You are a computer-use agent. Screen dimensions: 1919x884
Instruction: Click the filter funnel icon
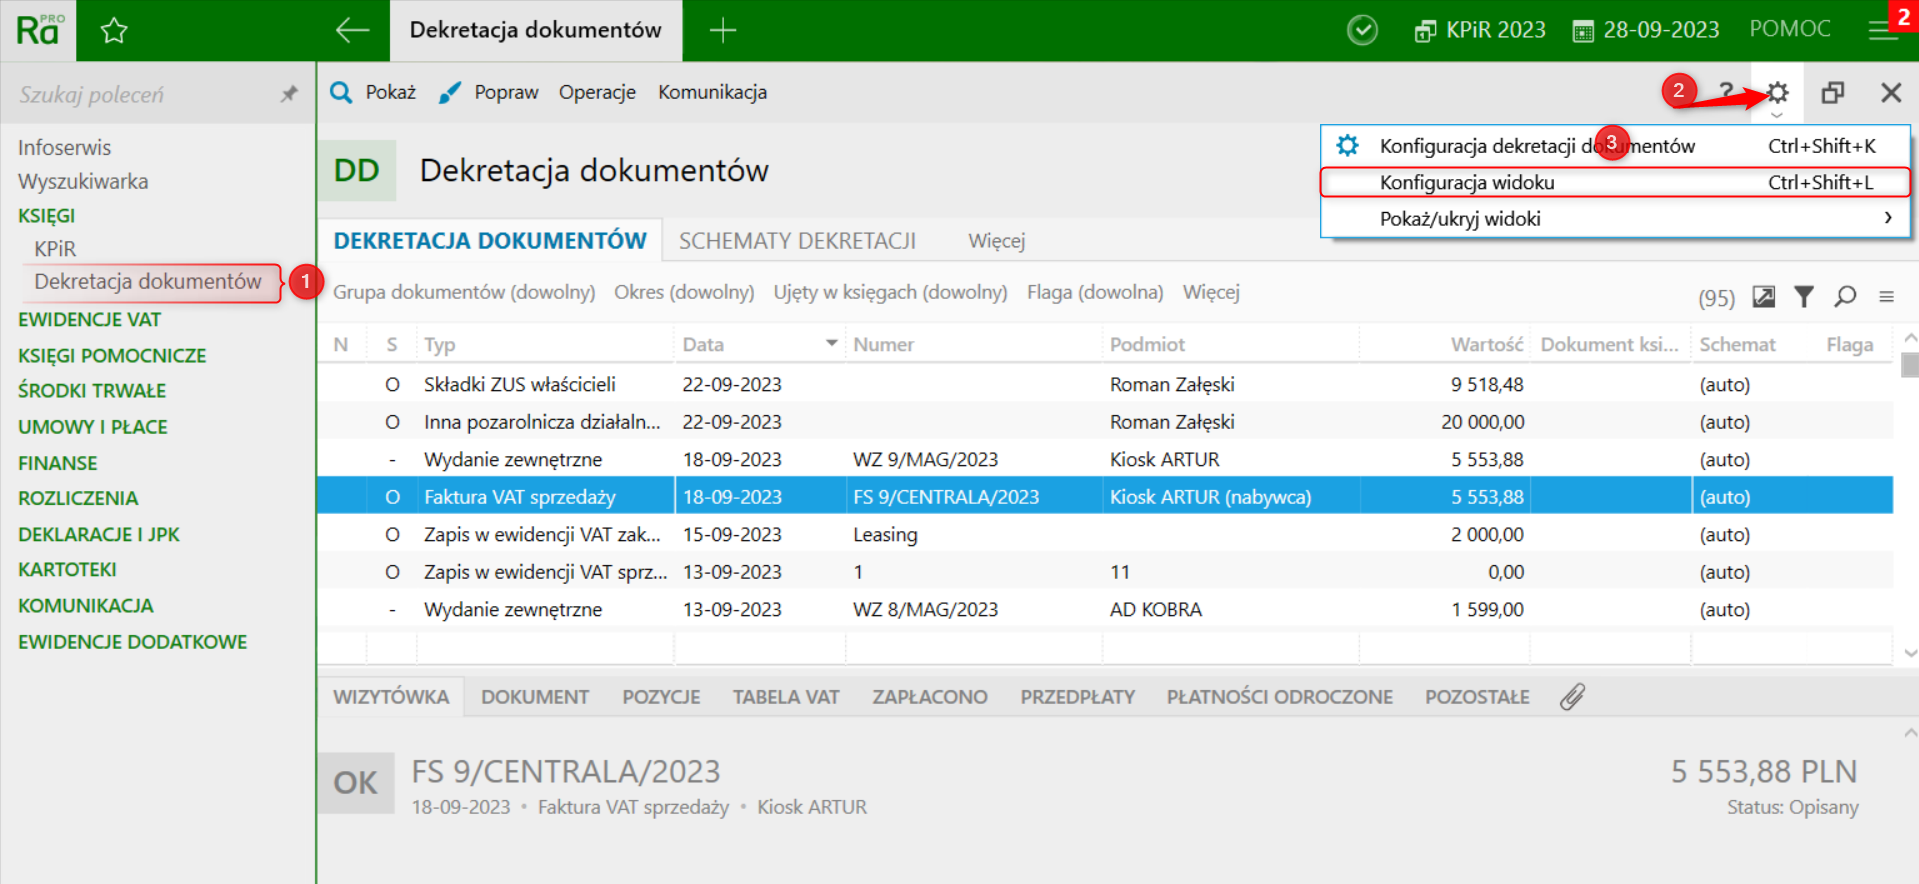click(x=1804, y=297)
